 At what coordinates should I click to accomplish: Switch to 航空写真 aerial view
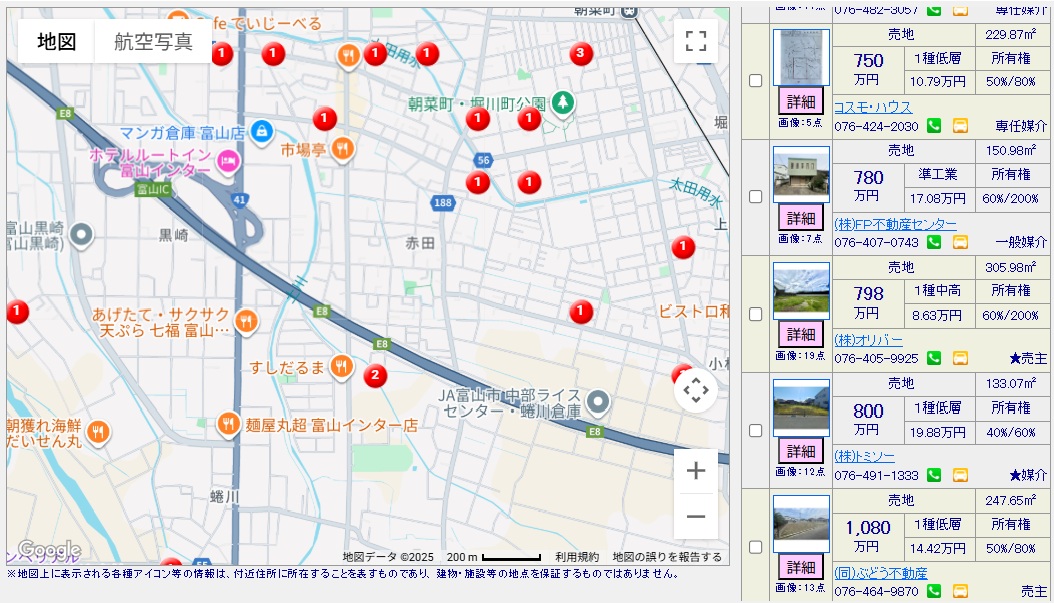point(153,42)
